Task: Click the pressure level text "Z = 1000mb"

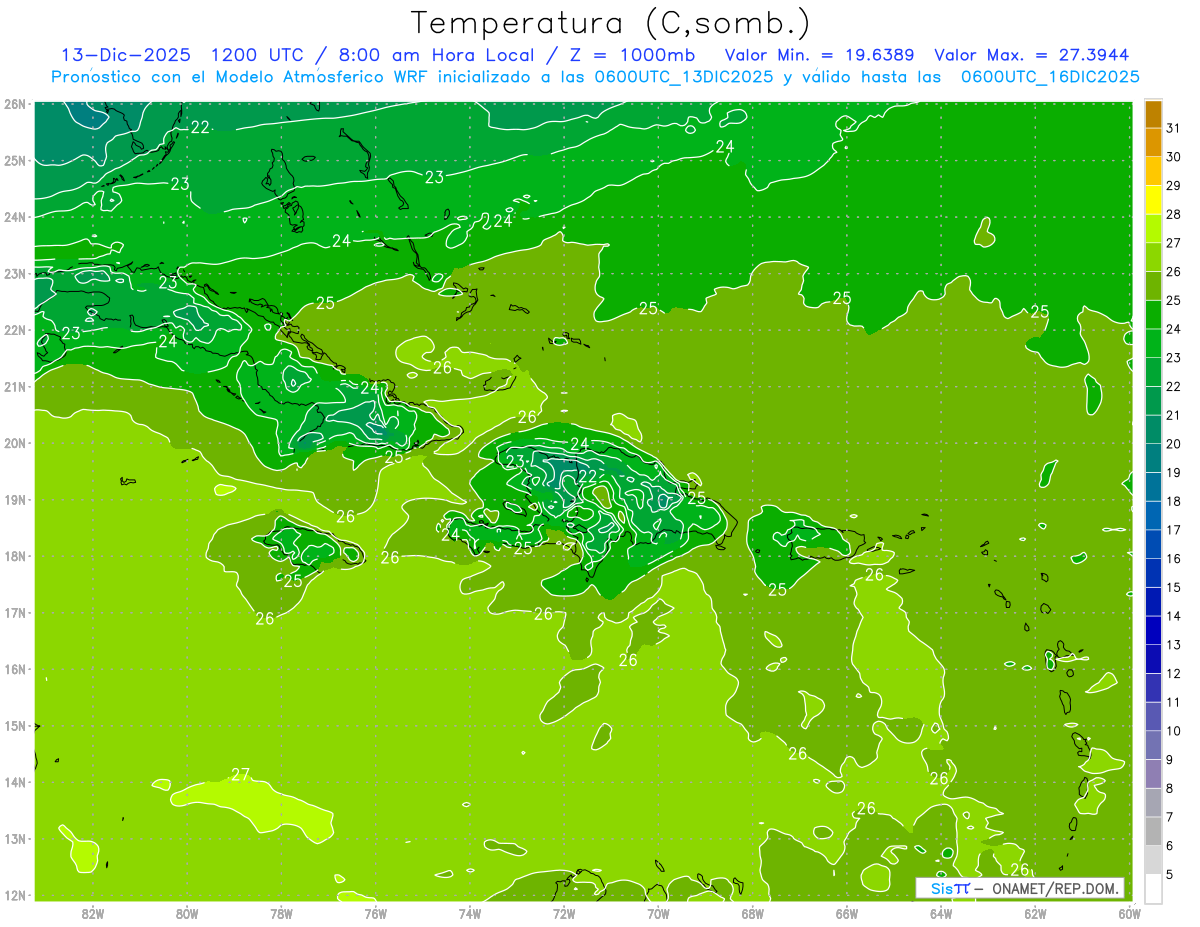Action: (x=633, y=55)
